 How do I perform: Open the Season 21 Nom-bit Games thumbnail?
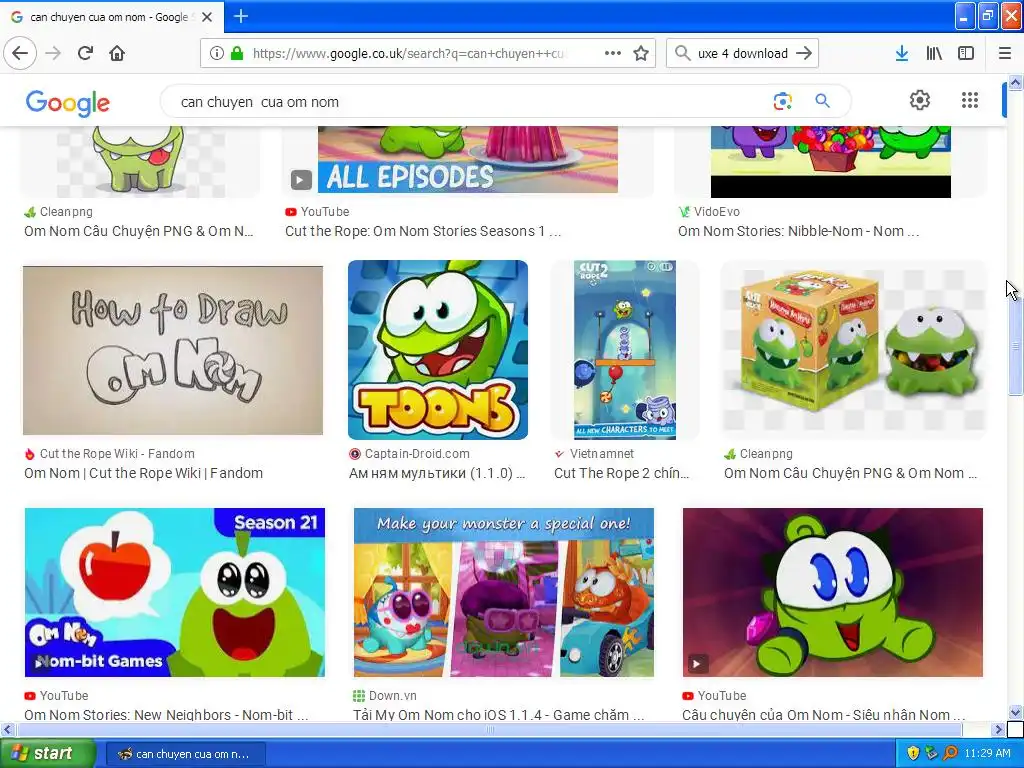(174, 592)
